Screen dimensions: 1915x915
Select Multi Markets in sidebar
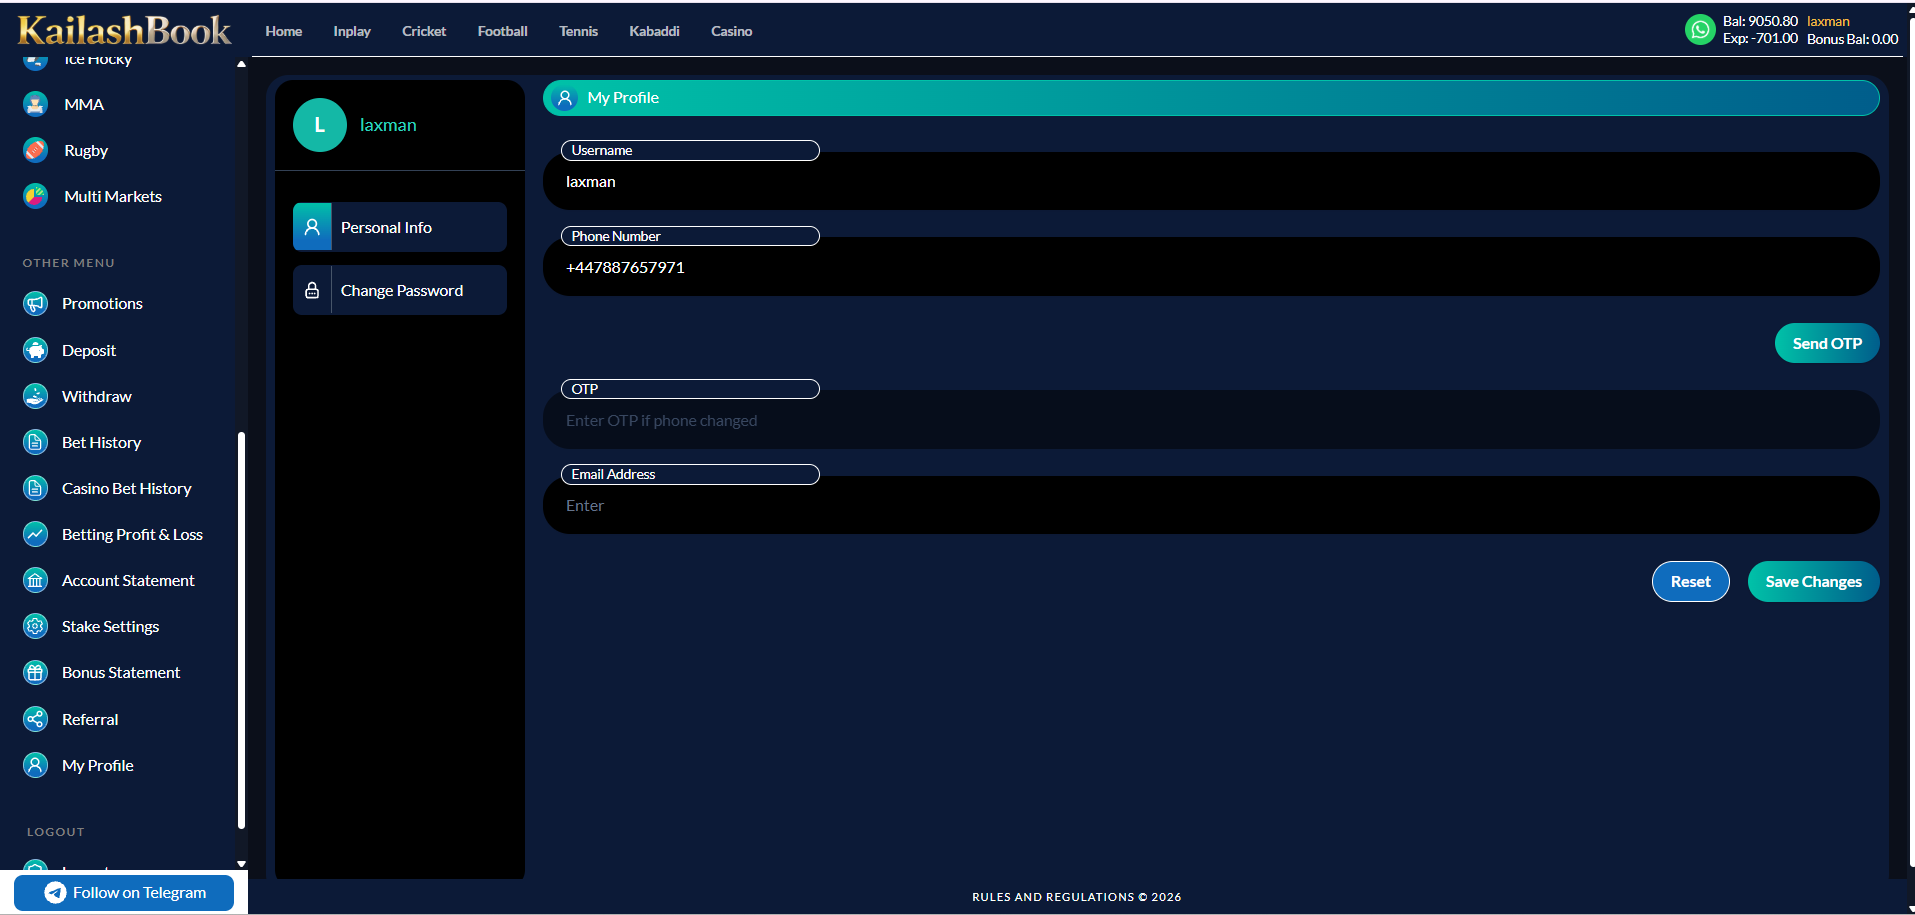[113, 196]
